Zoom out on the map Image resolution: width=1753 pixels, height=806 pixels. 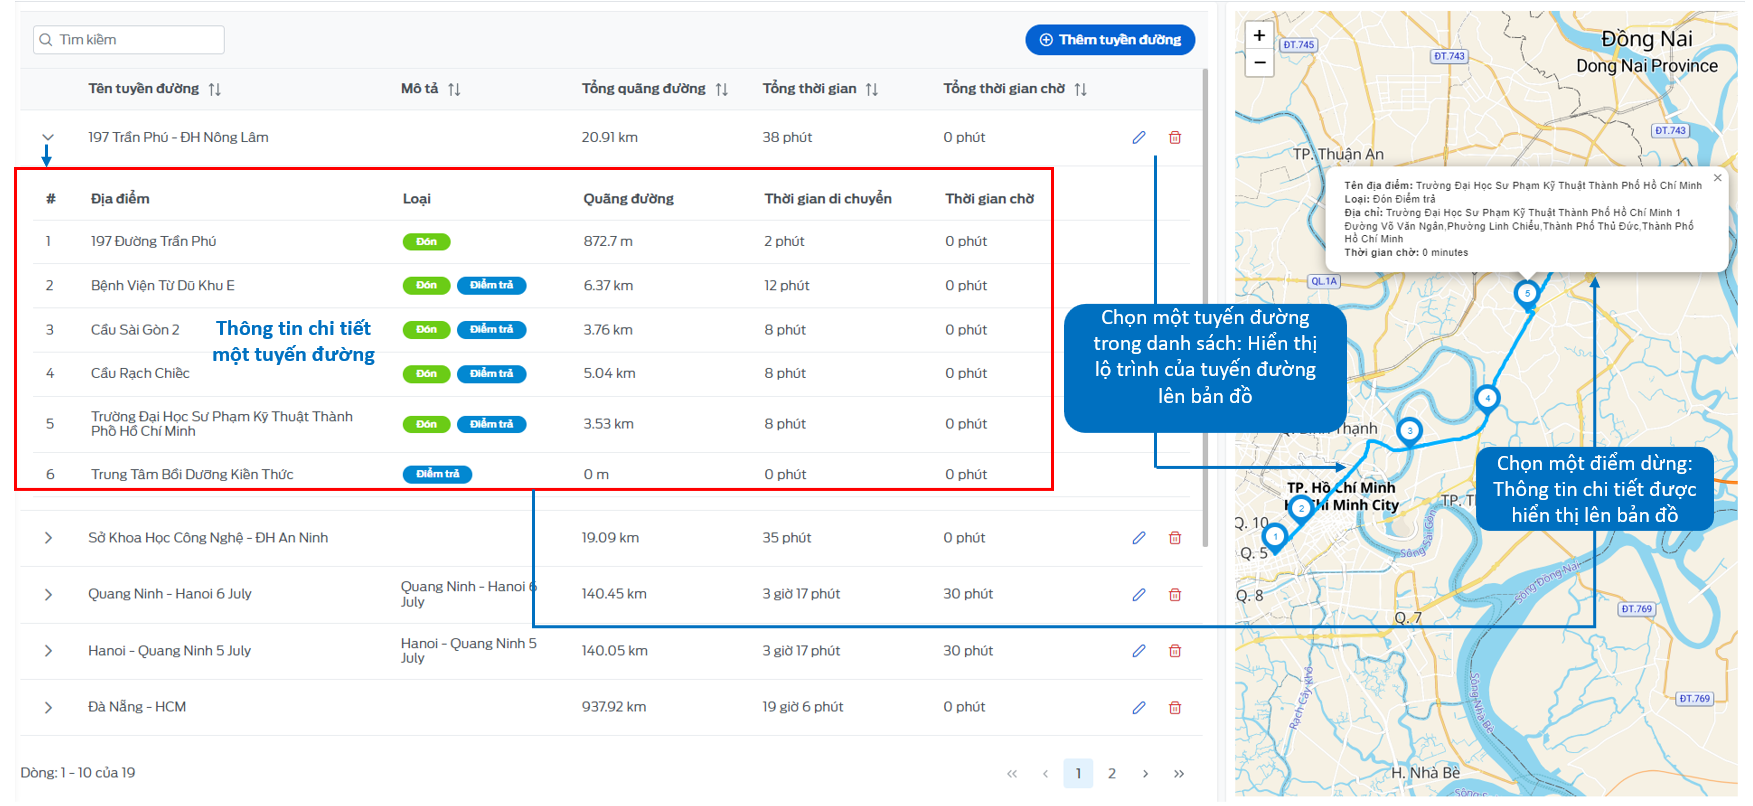coord(1260,62)
